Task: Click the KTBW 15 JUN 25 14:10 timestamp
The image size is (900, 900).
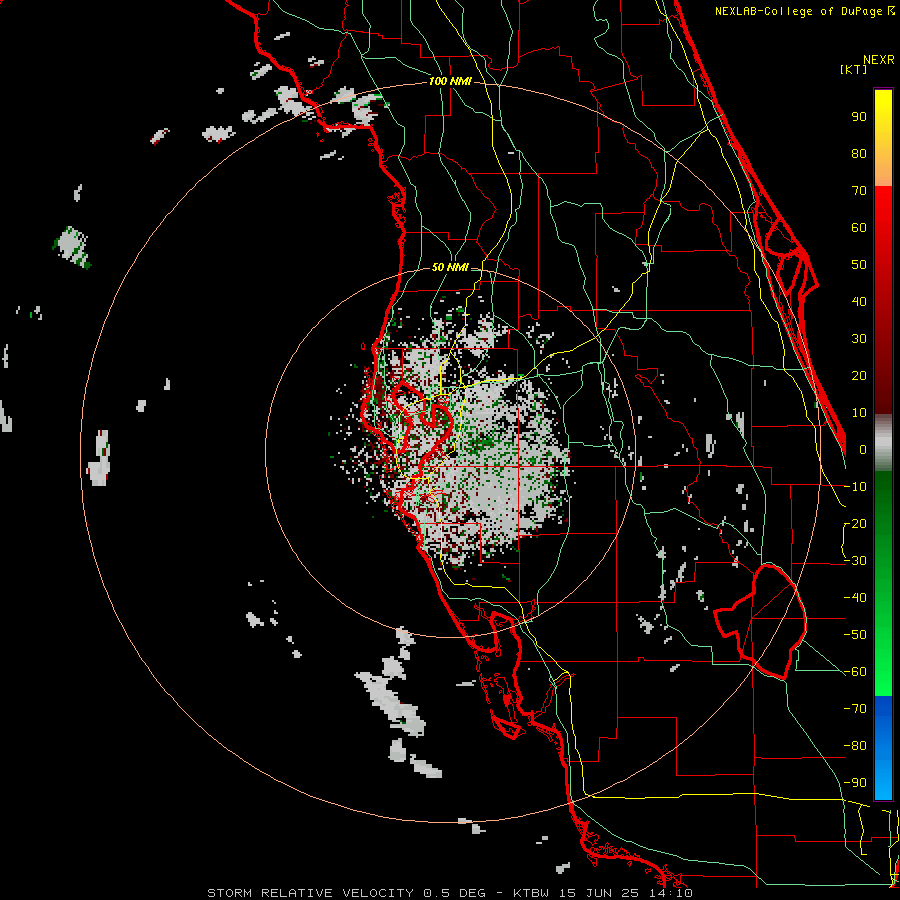Action: [x=603, y=893]
